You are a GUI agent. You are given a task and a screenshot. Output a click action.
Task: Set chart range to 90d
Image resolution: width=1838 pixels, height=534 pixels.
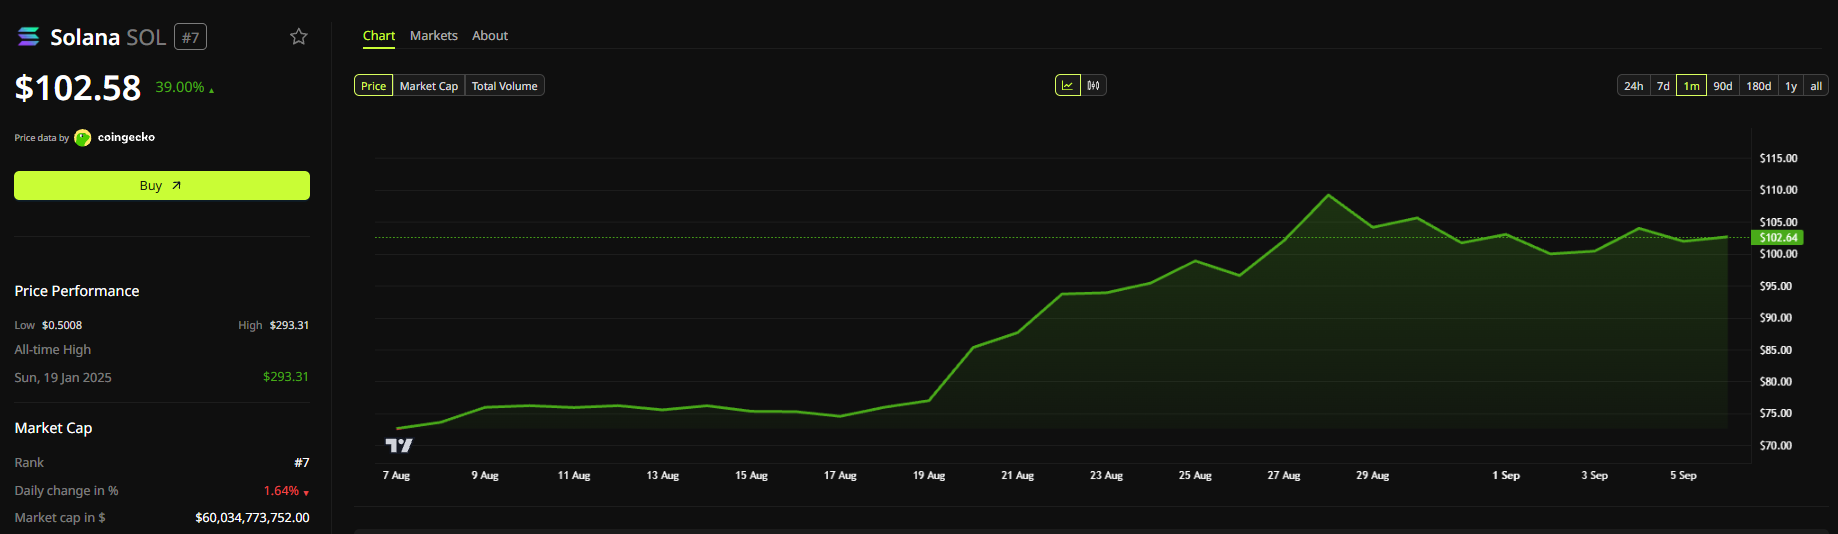(x=1723, y=86)
